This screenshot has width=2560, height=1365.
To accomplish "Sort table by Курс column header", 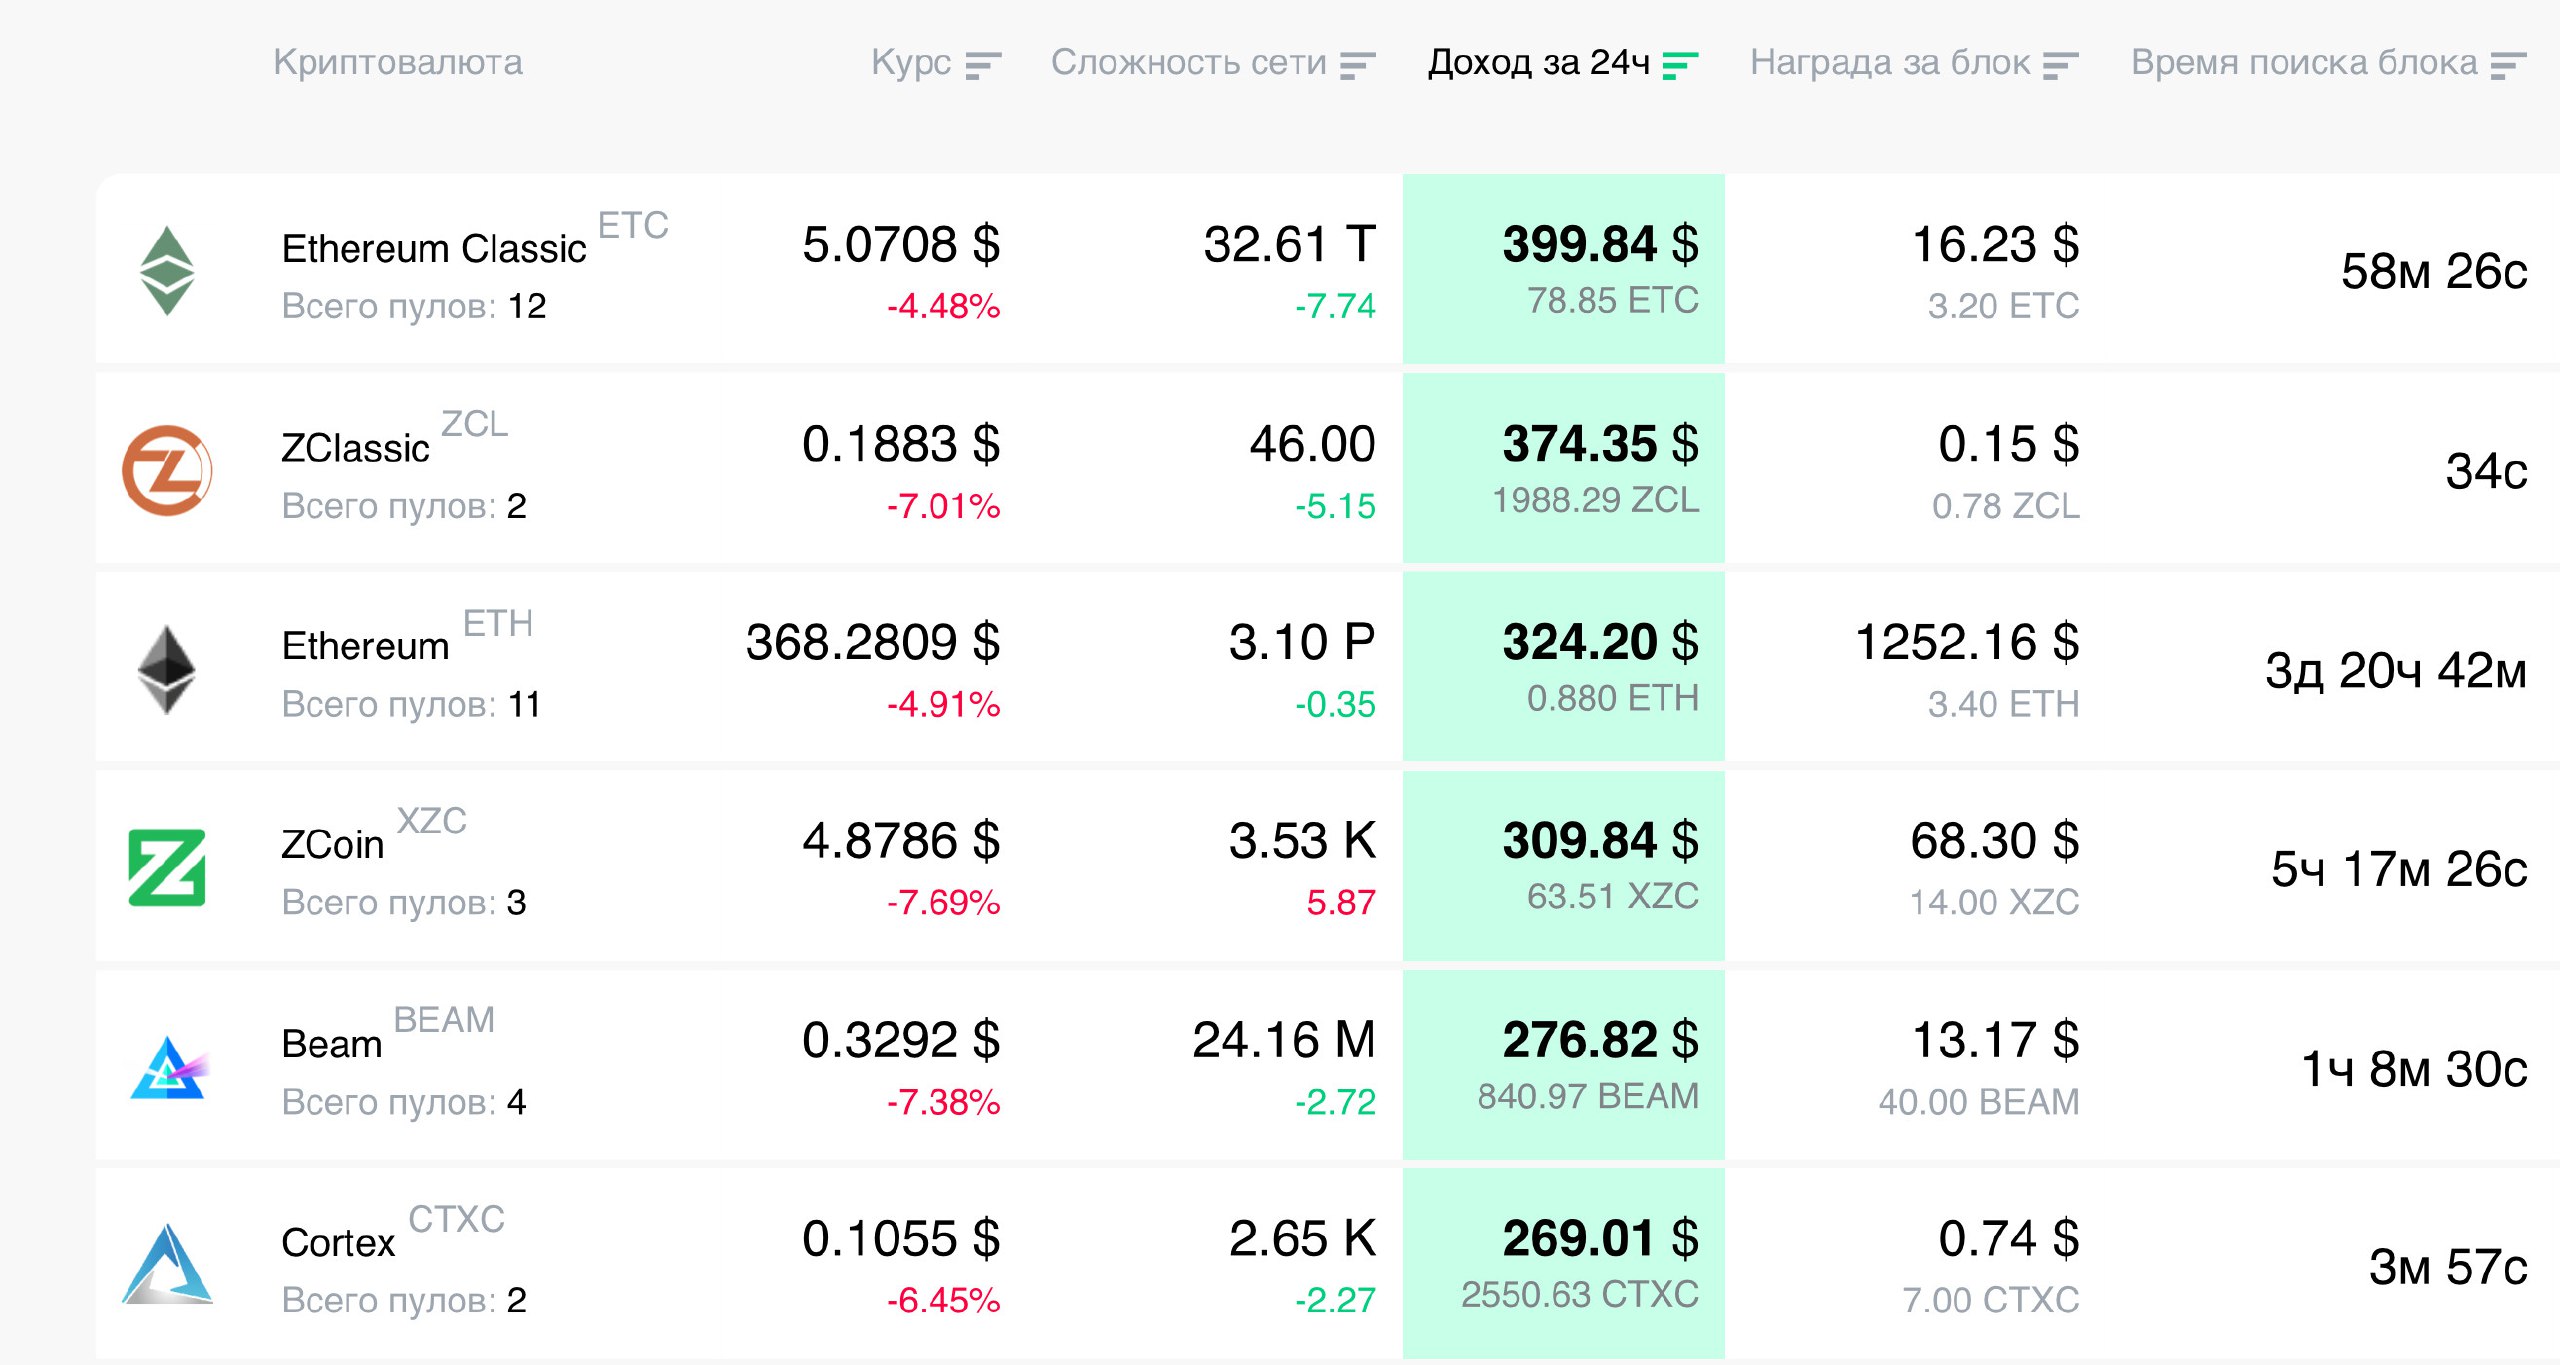I will (x=910, y=63).
